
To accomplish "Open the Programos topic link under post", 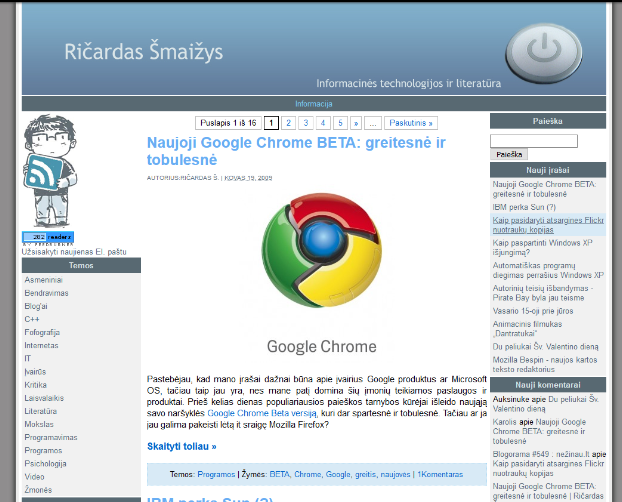I will (x=216, y=475).
